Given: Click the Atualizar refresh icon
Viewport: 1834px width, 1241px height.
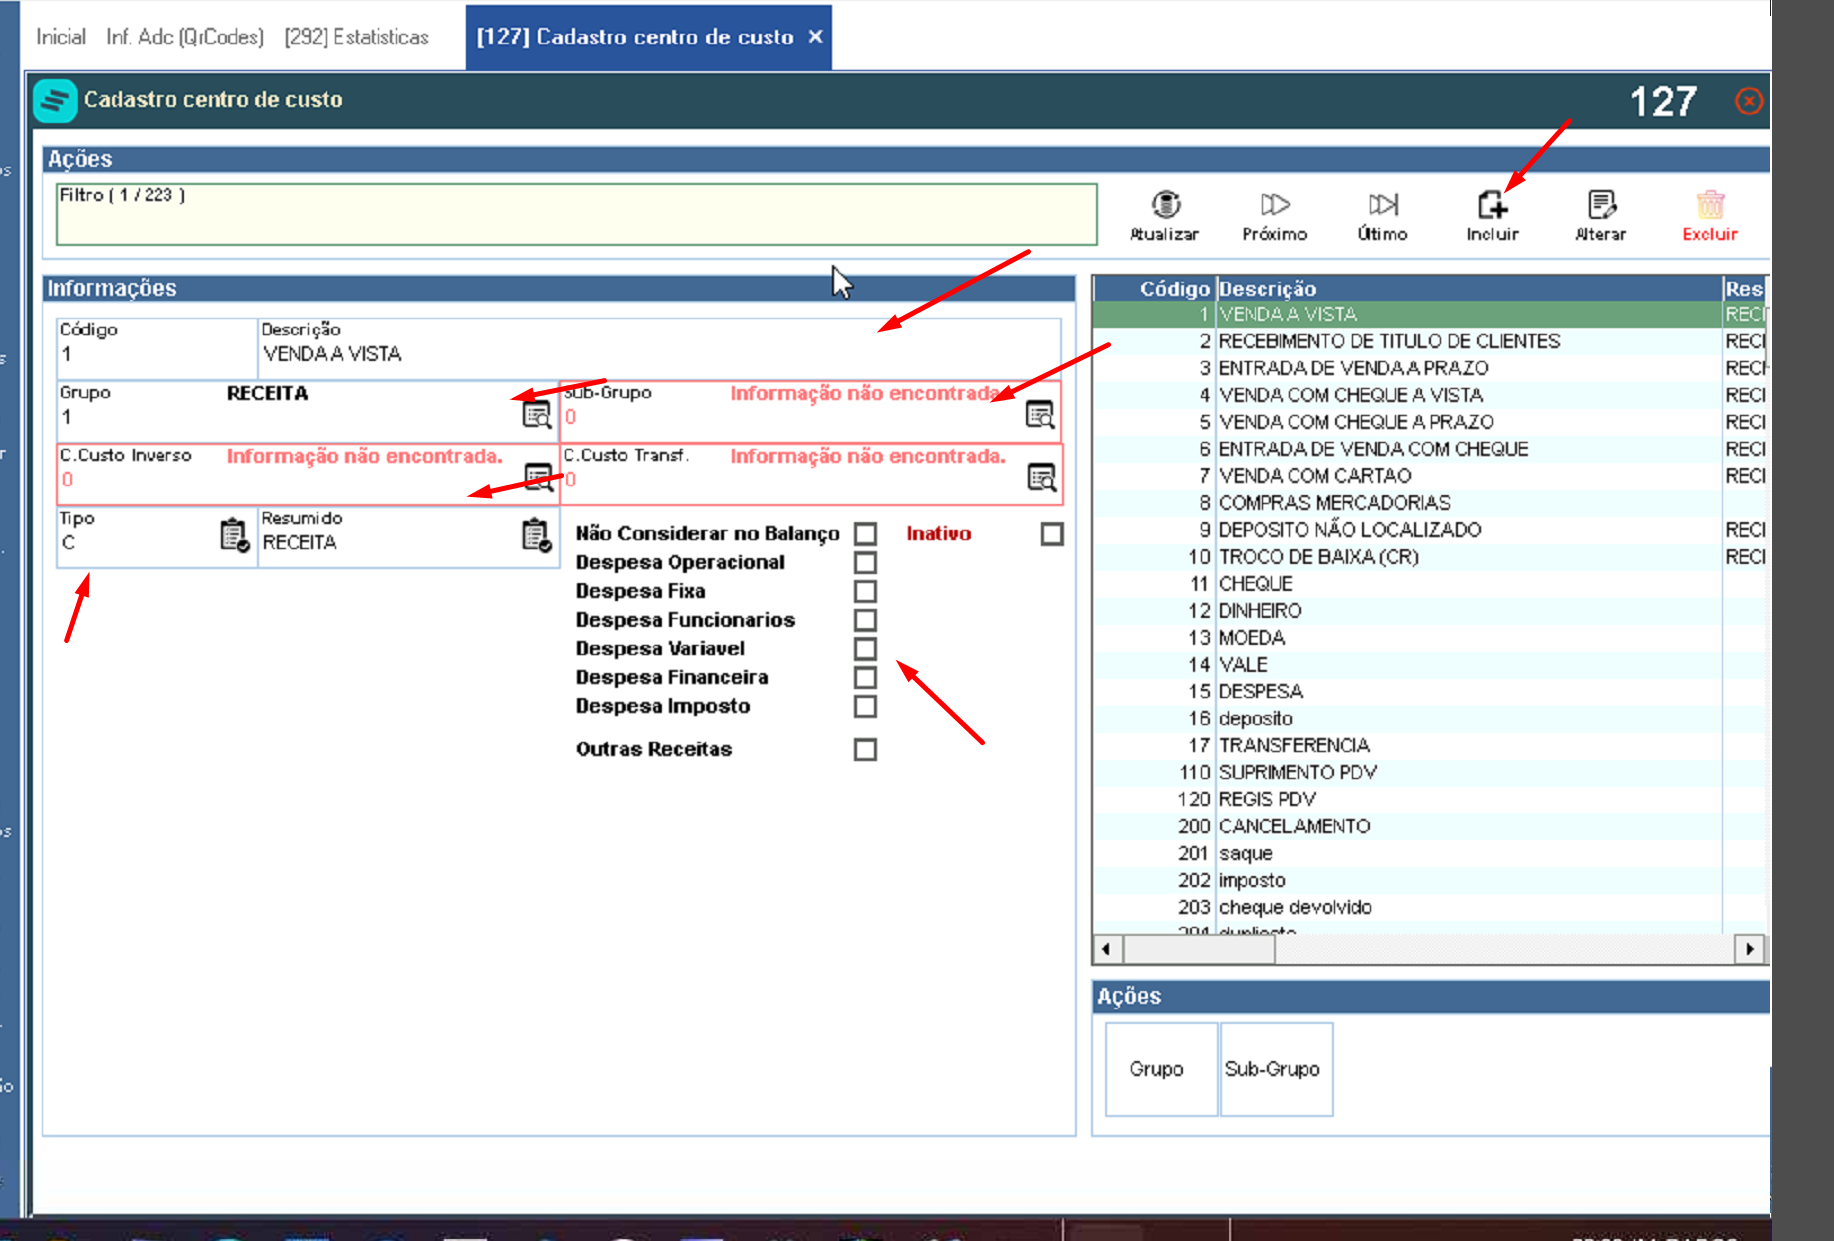Looking at the screenshot, I should [1165, 205].
